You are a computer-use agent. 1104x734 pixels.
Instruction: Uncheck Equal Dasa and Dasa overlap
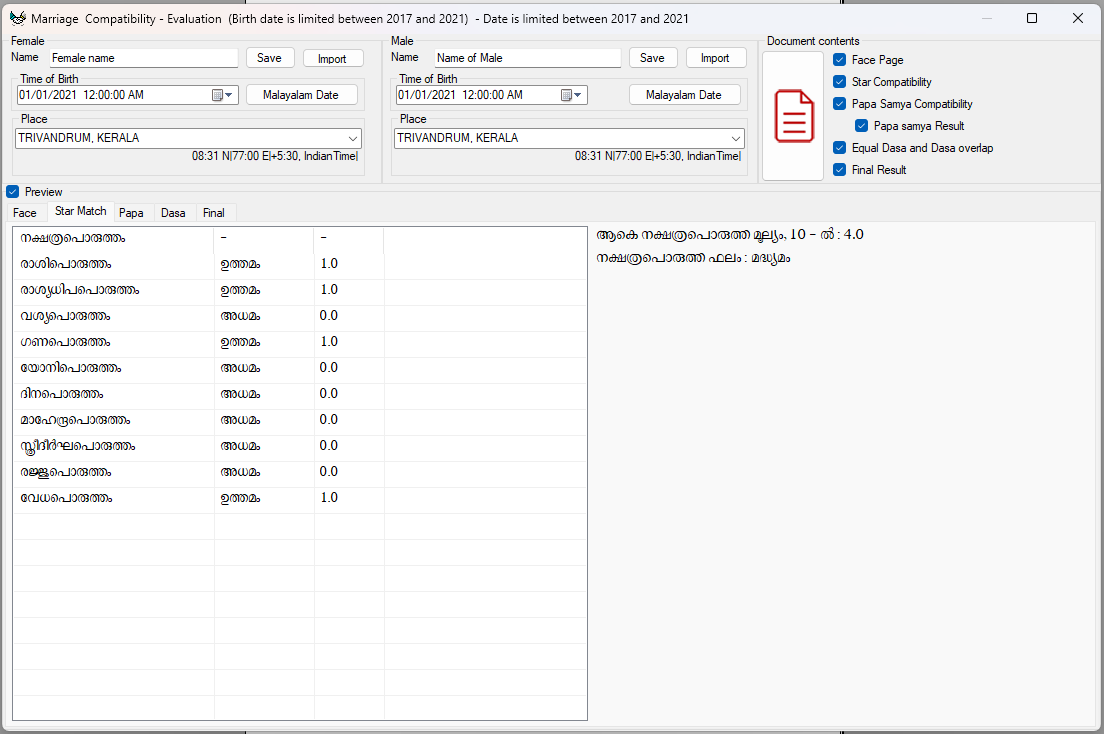(x=840, y=148)
